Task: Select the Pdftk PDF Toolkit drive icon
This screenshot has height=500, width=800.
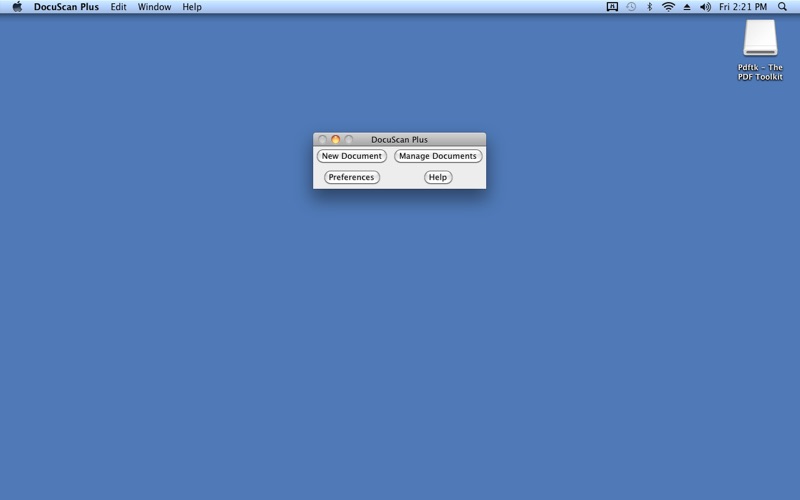Action: 760,38
